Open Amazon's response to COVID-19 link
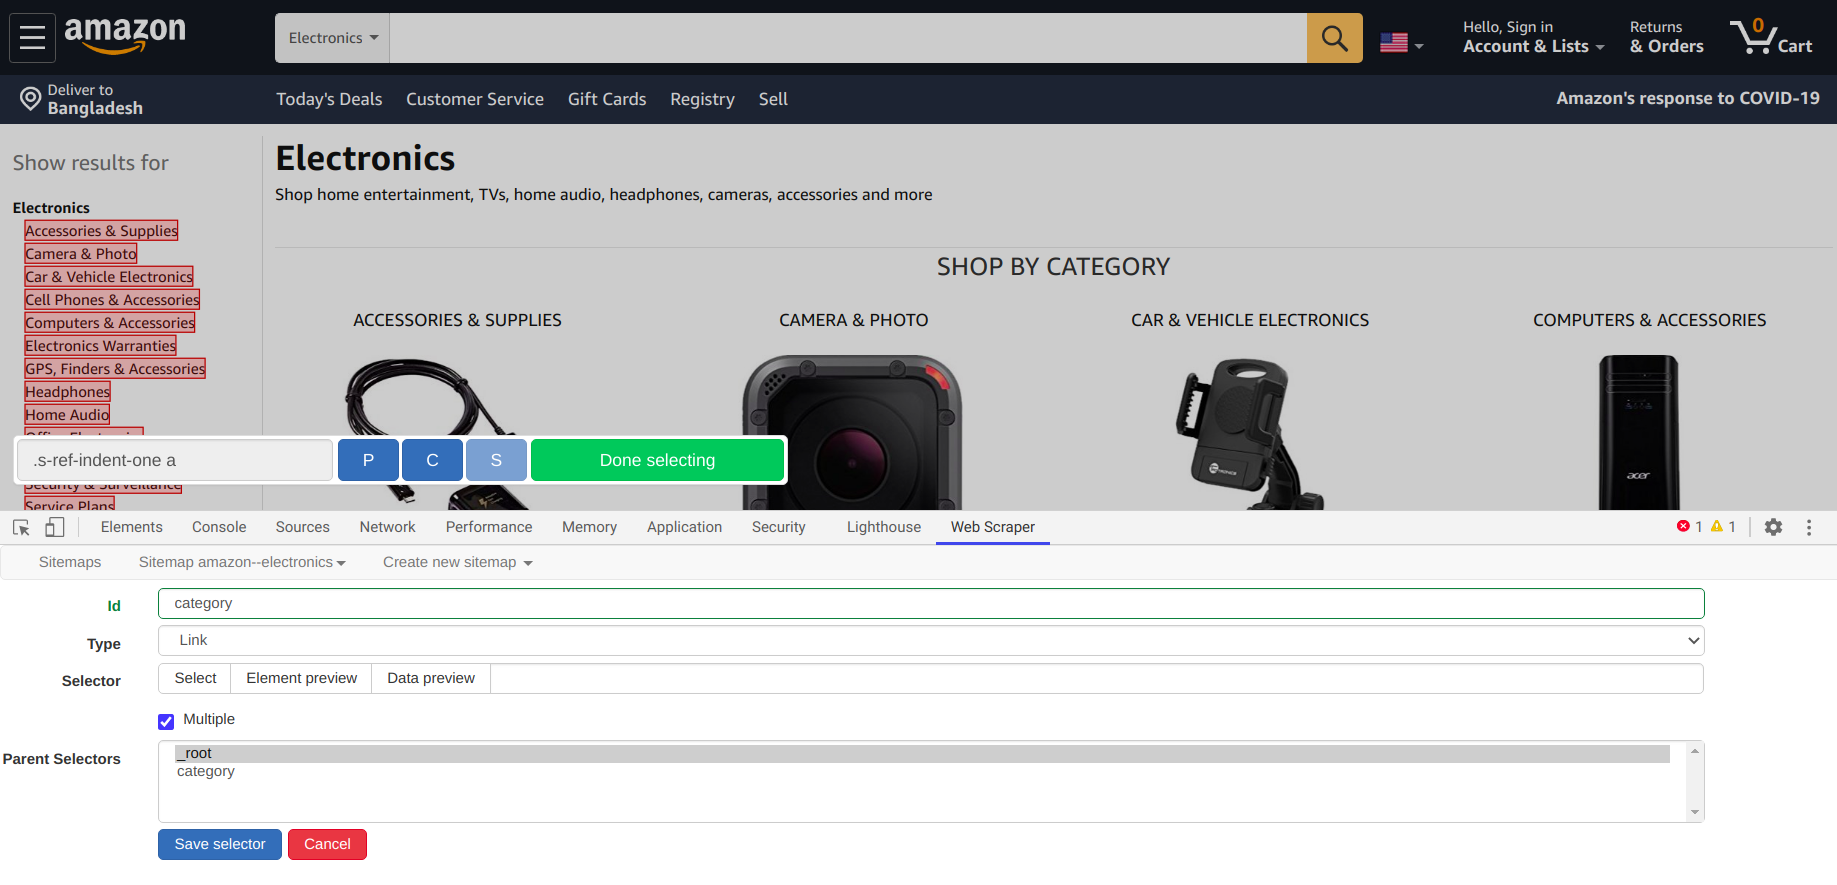Image resolution: width=1837 pixels, height=885 pixels. (x=1688, y=98)
